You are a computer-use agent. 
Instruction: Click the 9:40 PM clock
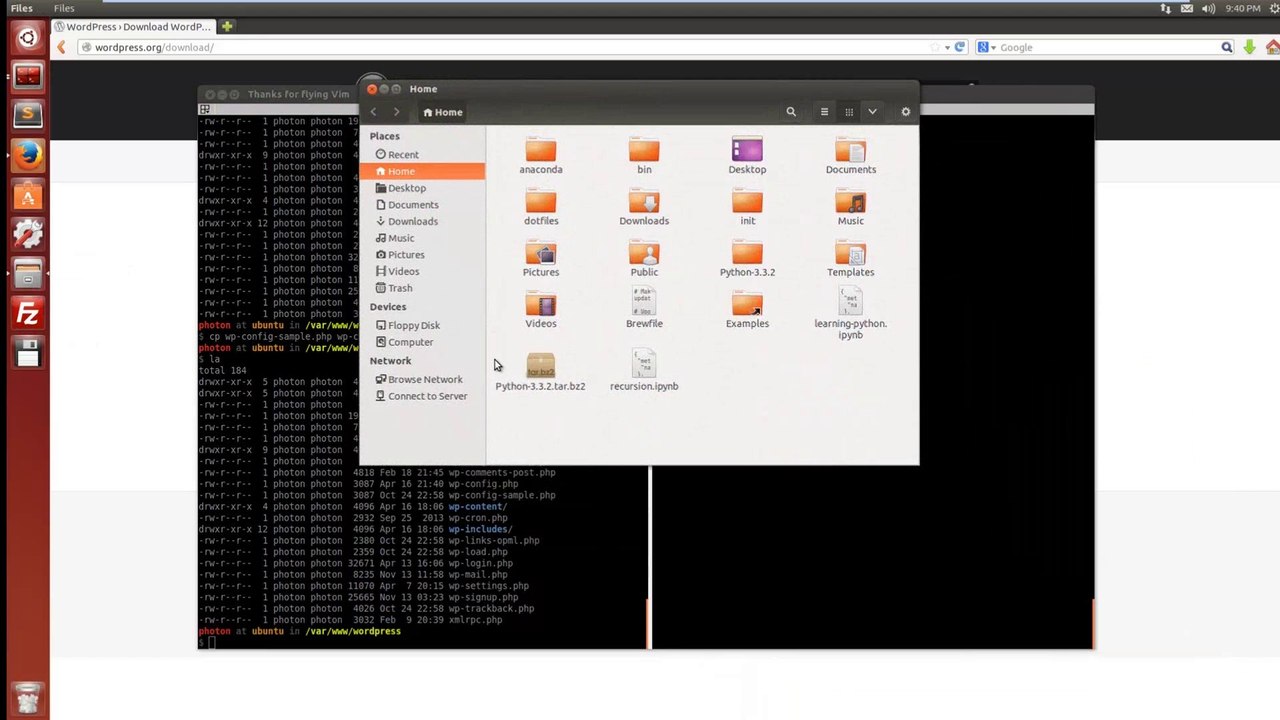pos(1243,8)
